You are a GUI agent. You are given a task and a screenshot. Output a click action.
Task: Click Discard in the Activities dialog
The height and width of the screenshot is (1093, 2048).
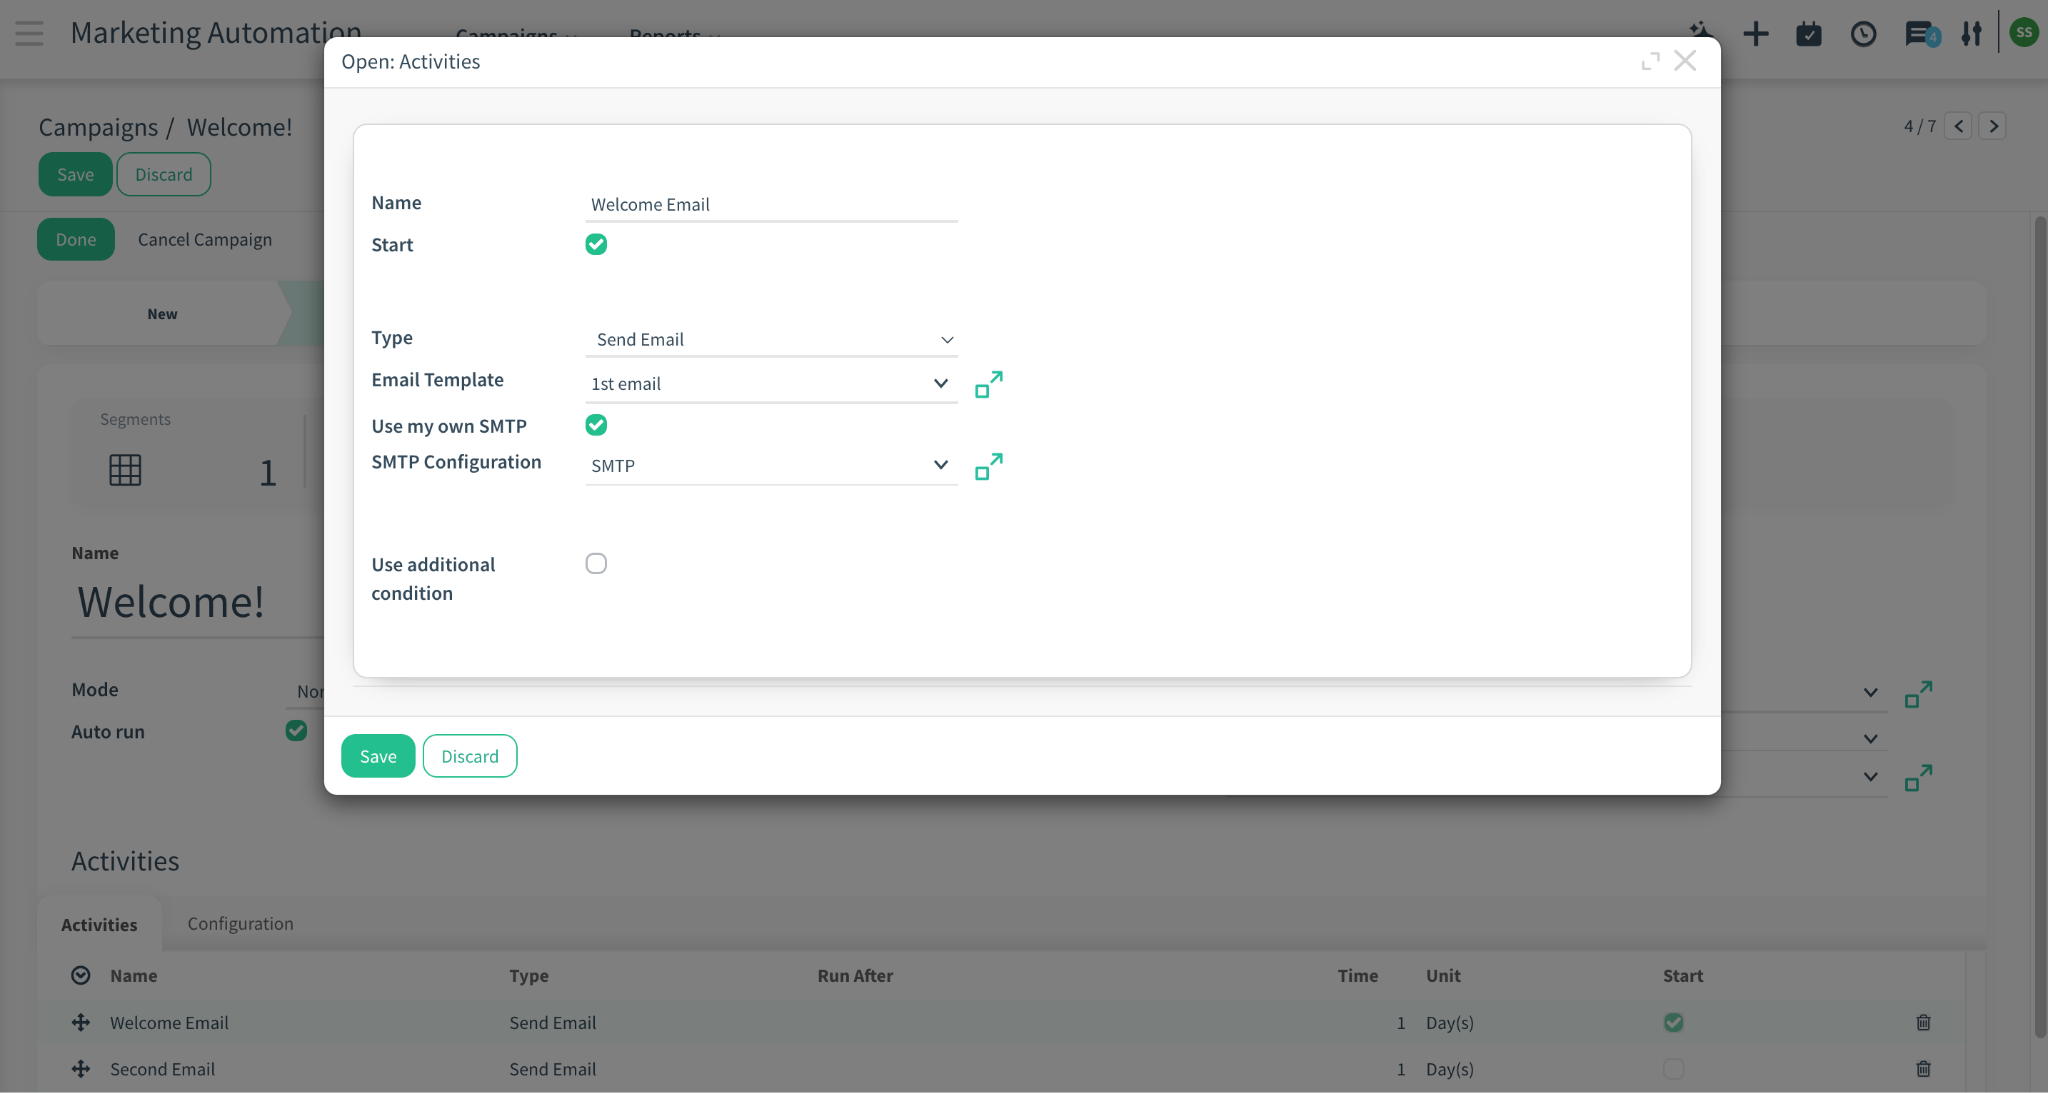[x=470, y=756]
